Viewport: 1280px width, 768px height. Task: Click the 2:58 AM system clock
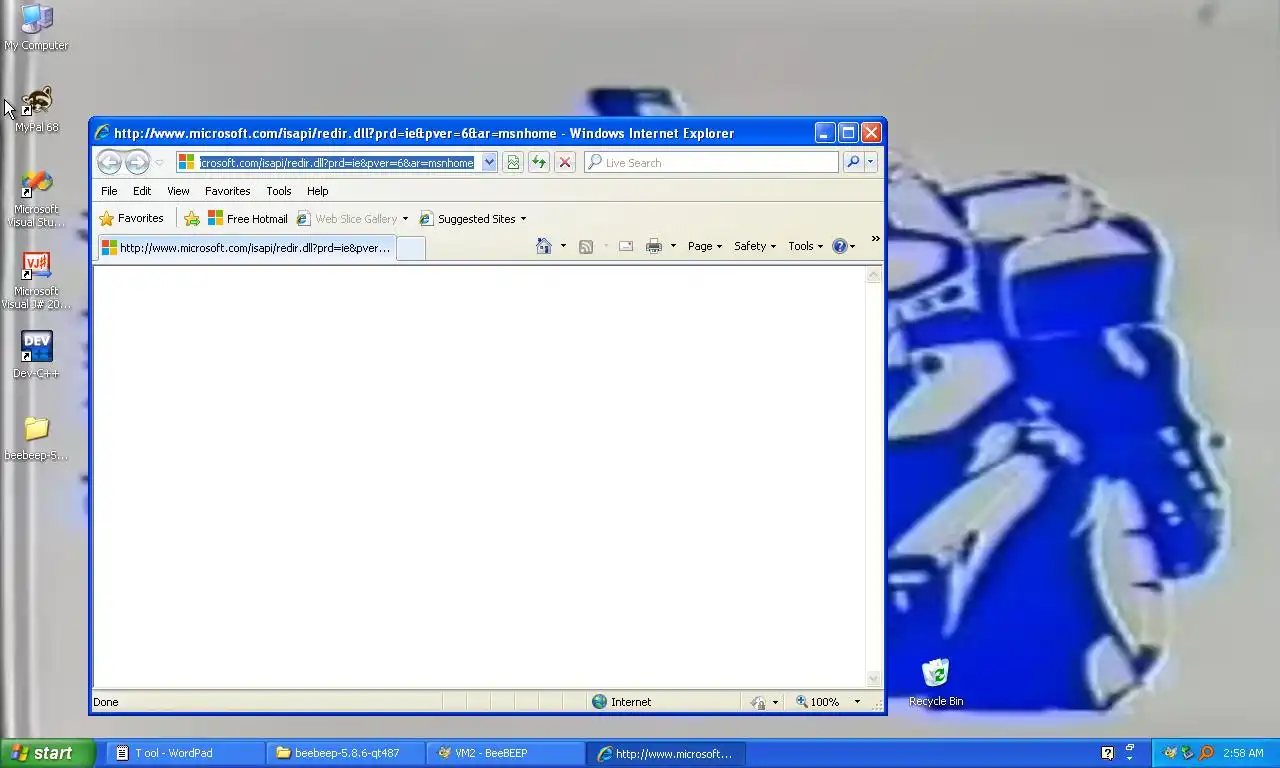coord(1243,753)
